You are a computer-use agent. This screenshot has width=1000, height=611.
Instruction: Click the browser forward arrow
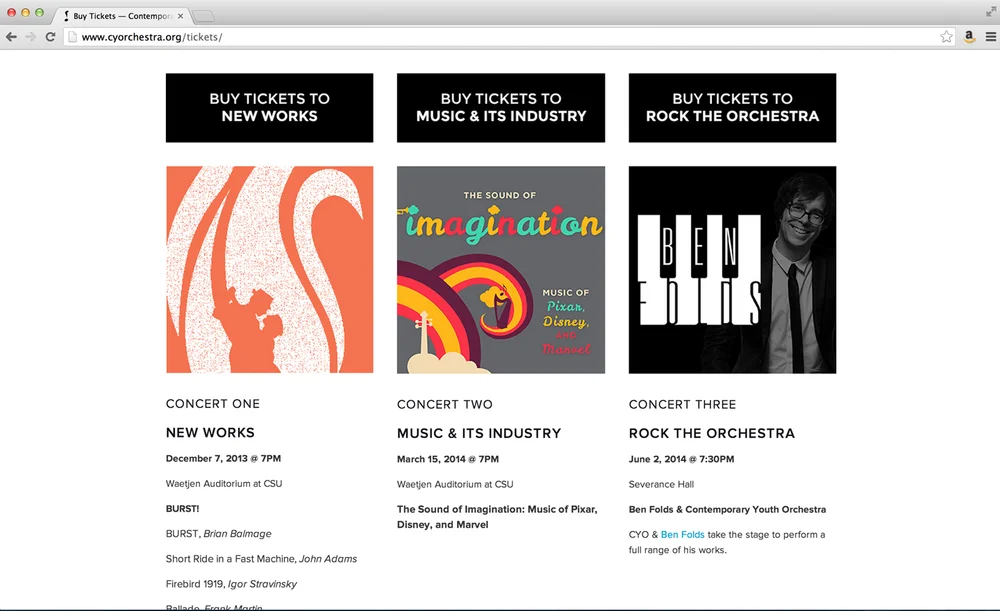click(31, 37)
